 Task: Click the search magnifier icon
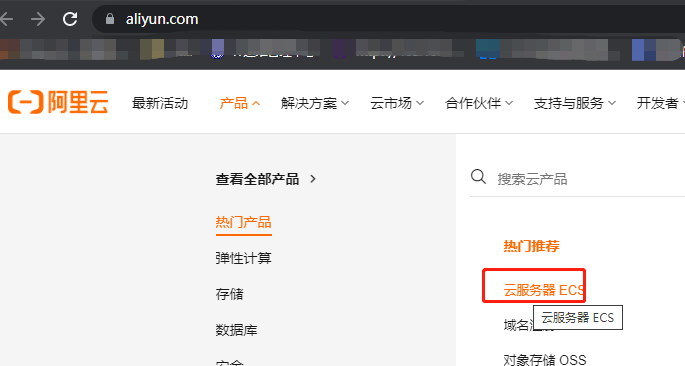(x=478, y=177)
